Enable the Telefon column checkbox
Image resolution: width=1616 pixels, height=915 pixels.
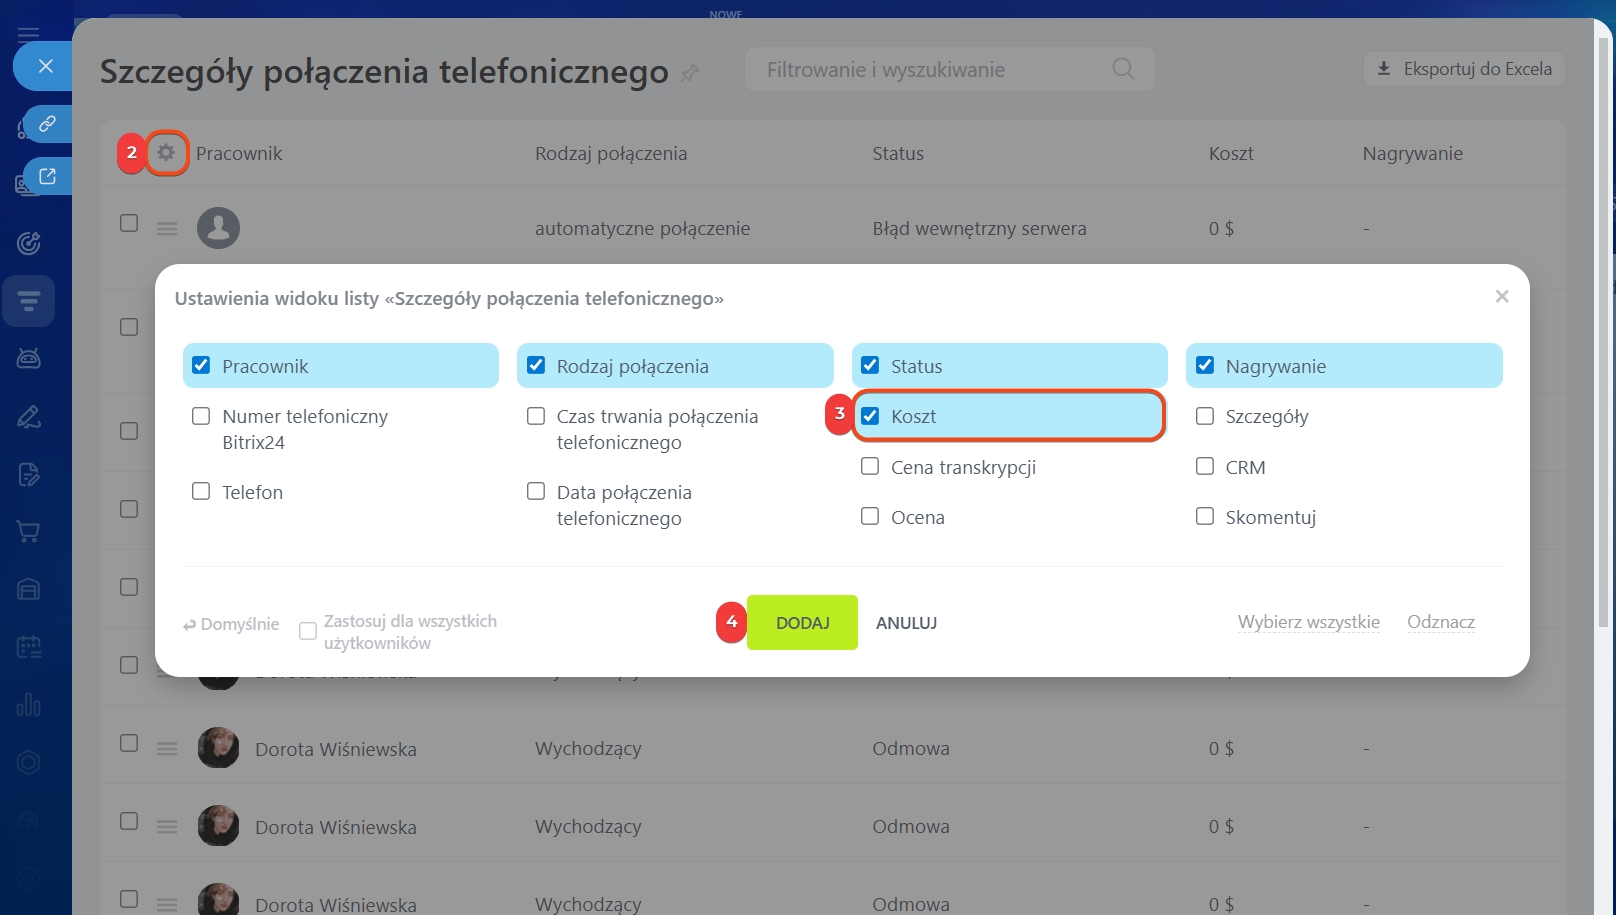coord(201,491)
